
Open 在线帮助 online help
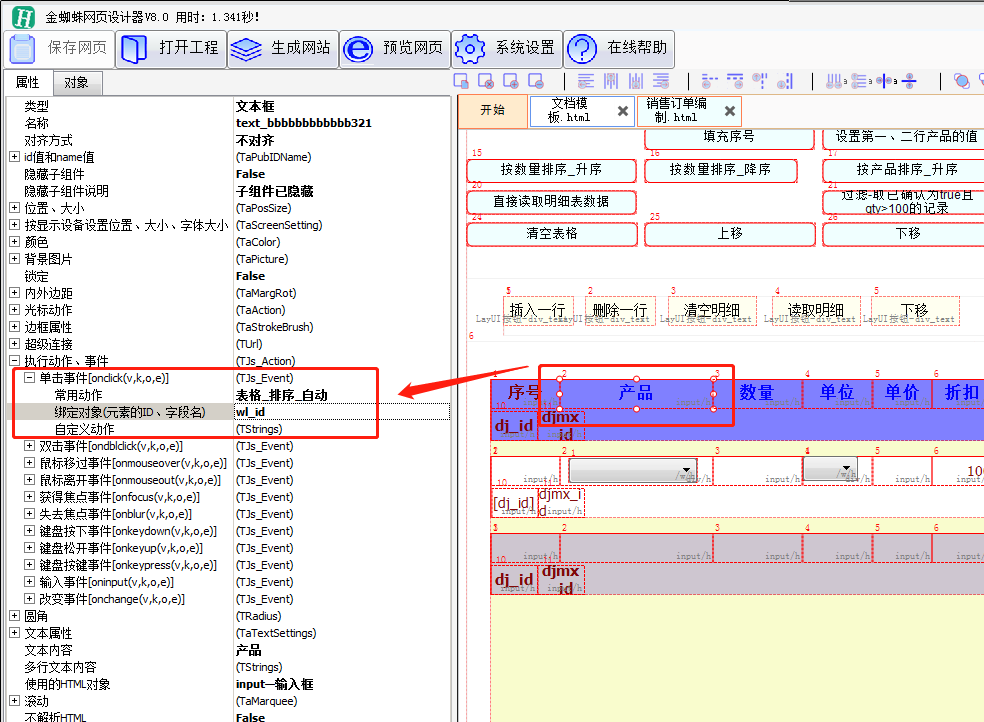[x=619, y=48]
